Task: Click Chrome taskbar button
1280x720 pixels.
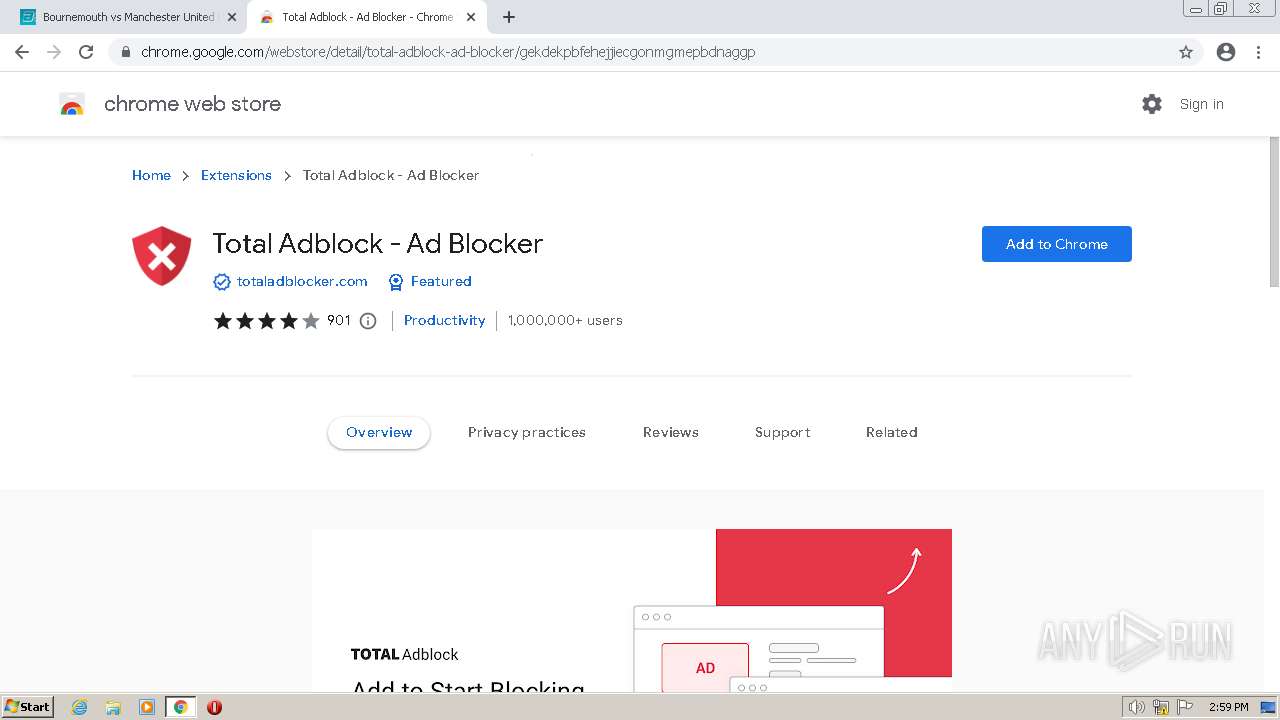Action: [181, 707]
